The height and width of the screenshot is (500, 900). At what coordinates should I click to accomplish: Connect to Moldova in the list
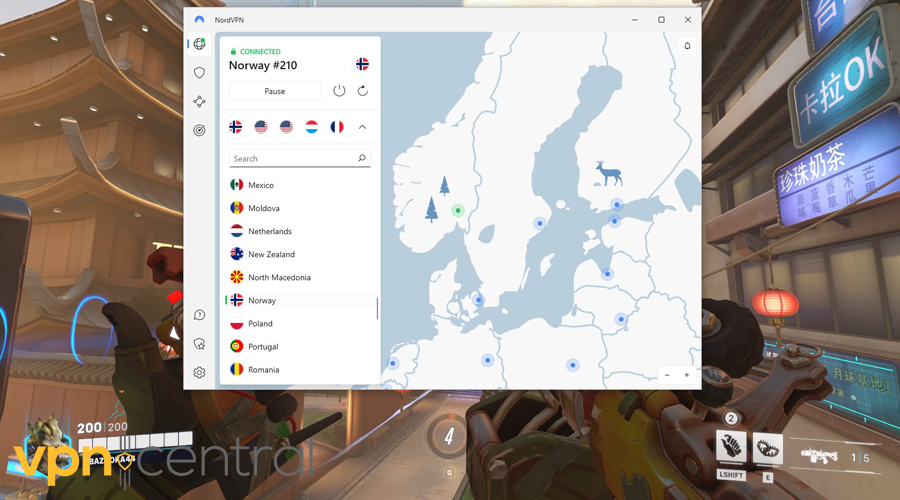pyautogui.click(x=300, y=208)
